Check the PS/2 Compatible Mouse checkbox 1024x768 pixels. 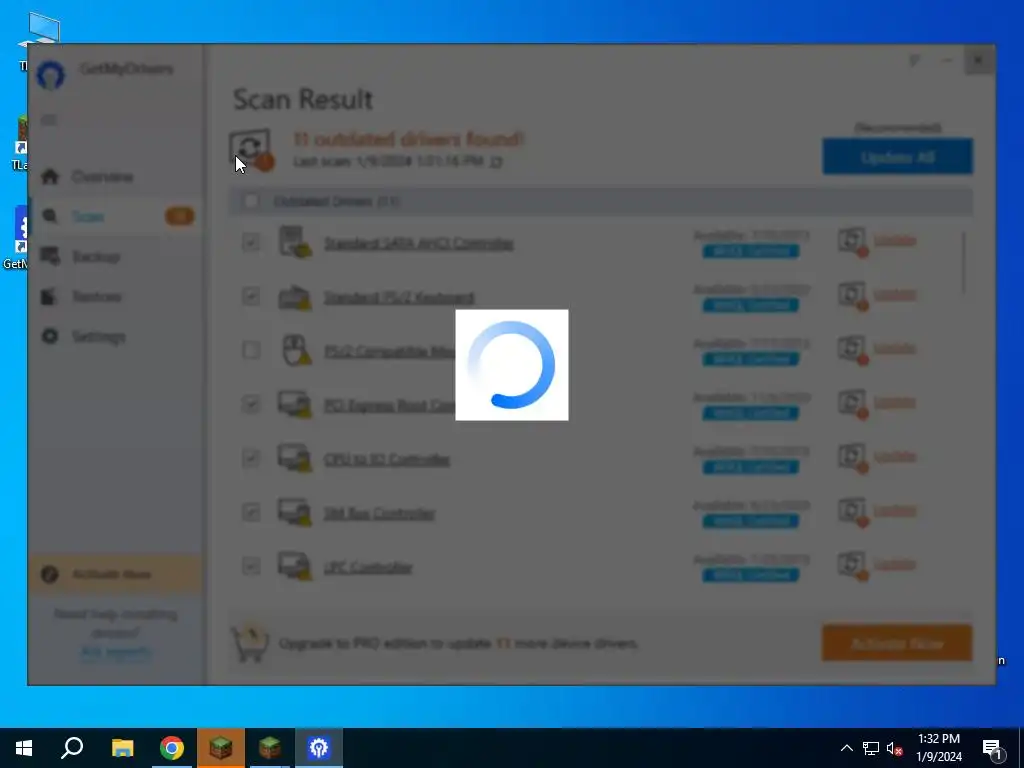pos(251,350)
